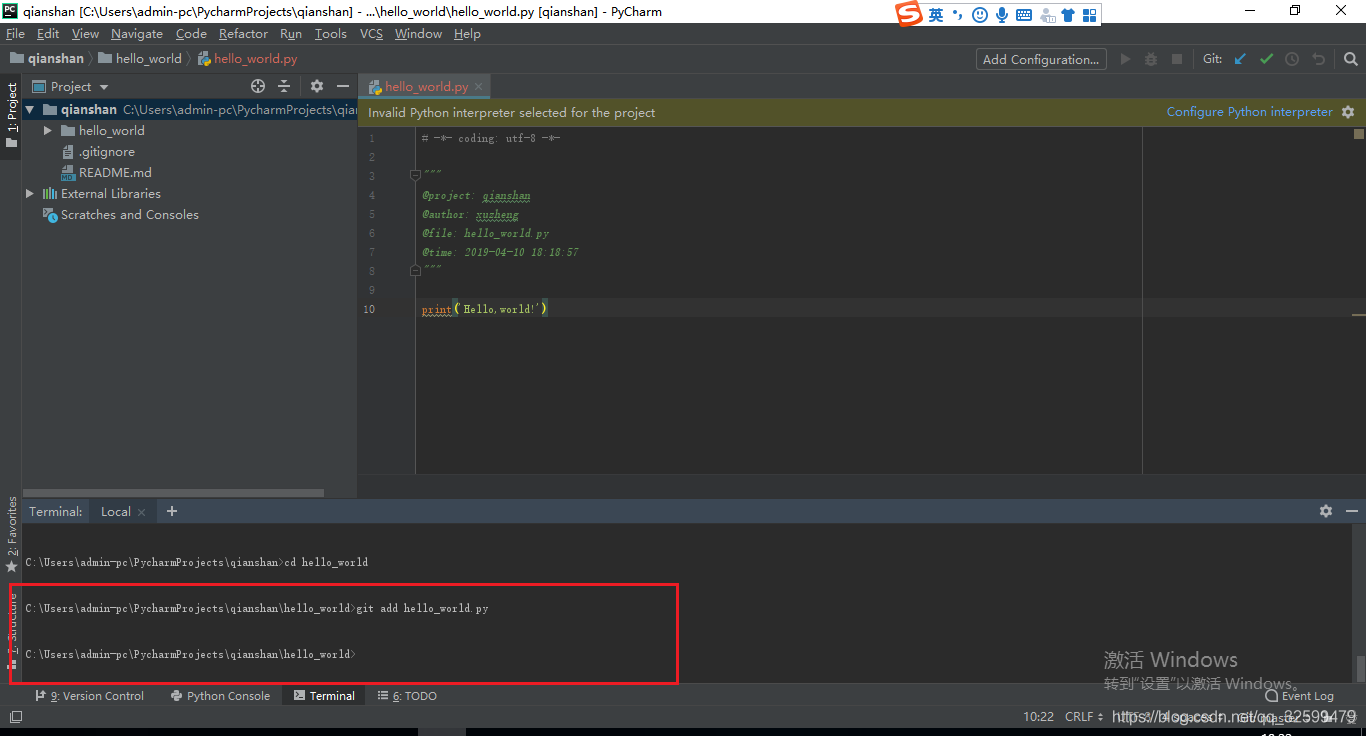Open Git history clock icon

[1292, 59]
